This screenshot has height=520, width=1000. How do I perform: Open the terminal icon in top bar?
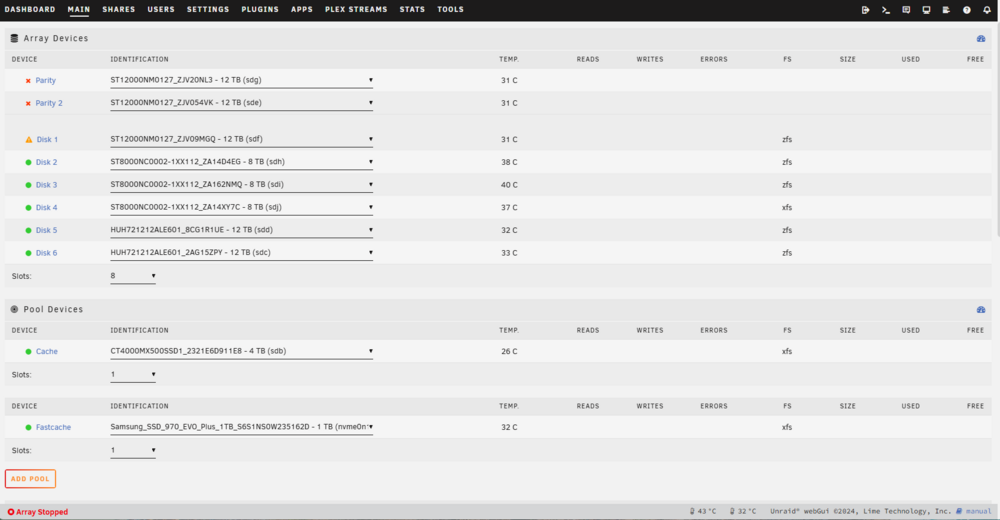click(x=886, y=10)
